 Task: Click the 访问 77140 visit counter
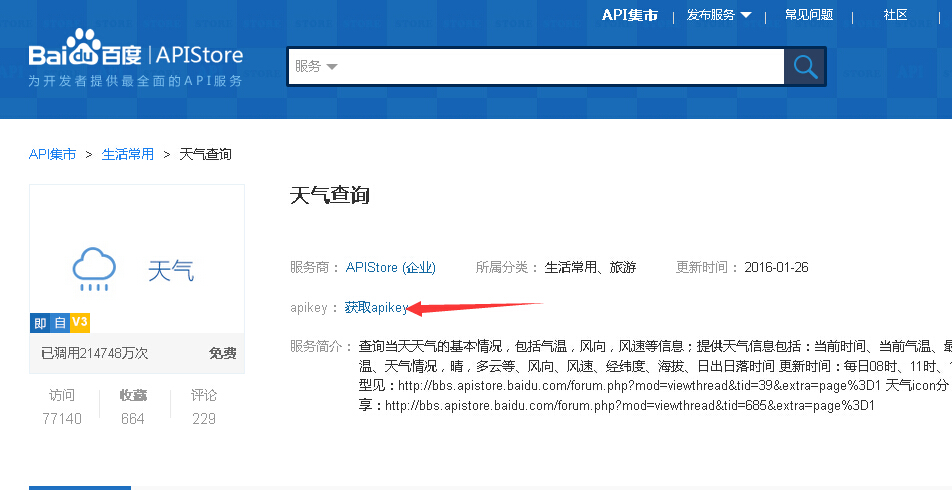pos(62,407)
